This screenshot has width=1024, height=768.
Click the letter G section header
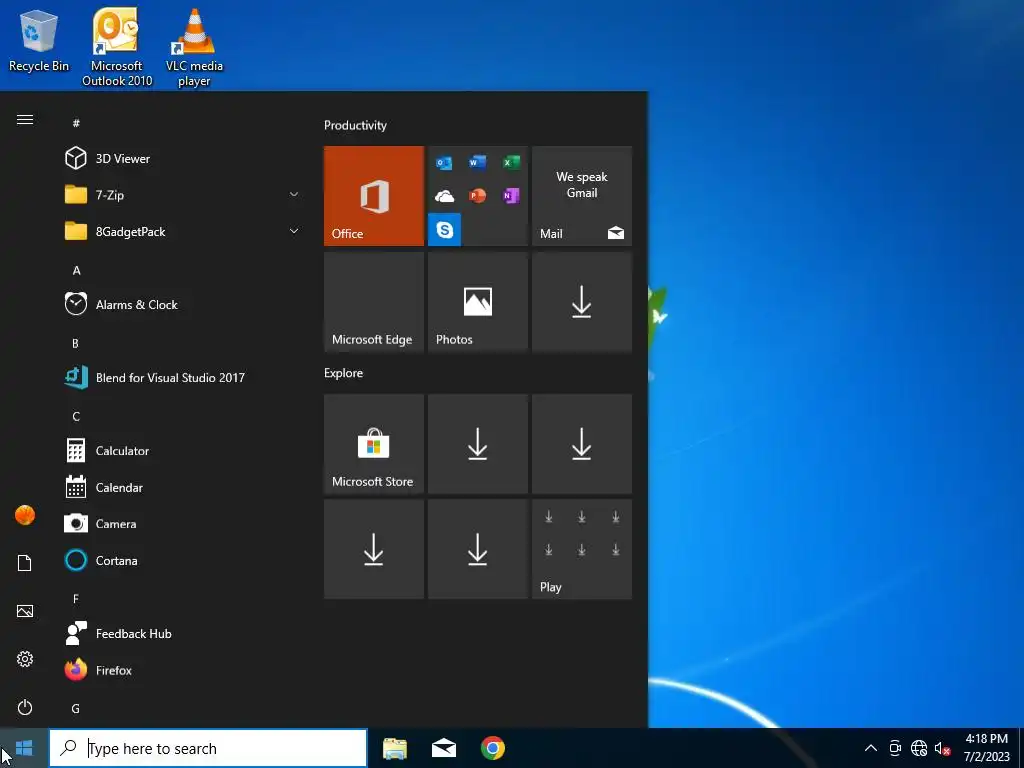coord(76,709)
